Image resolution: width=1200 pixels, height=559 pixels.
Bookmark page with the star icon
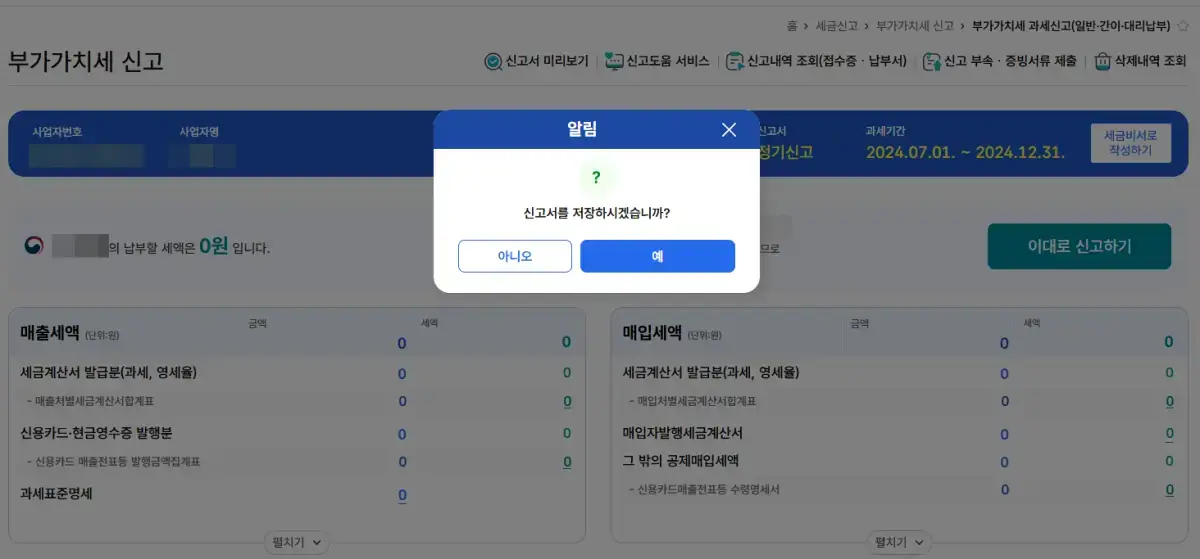coord(1183,26)
